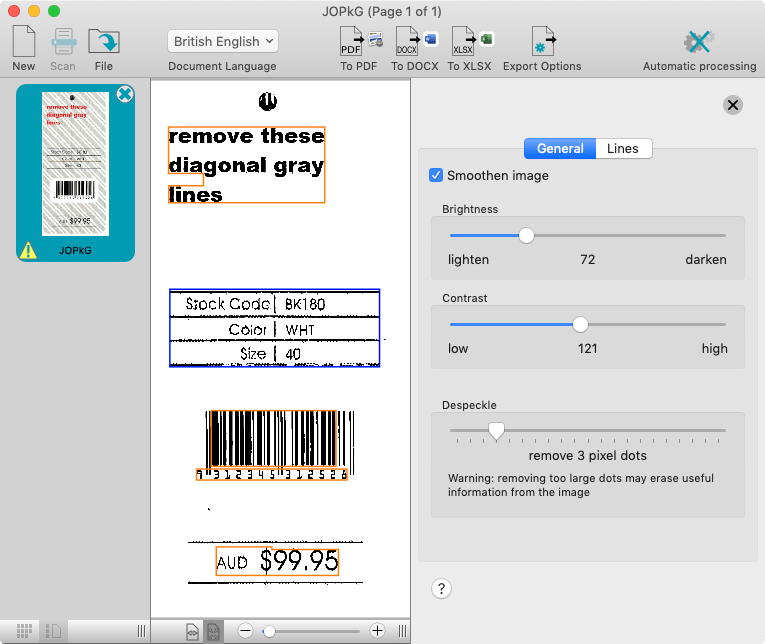Click the Document Language label
This screenshot has width=765, height=644.
coord(222,66)
